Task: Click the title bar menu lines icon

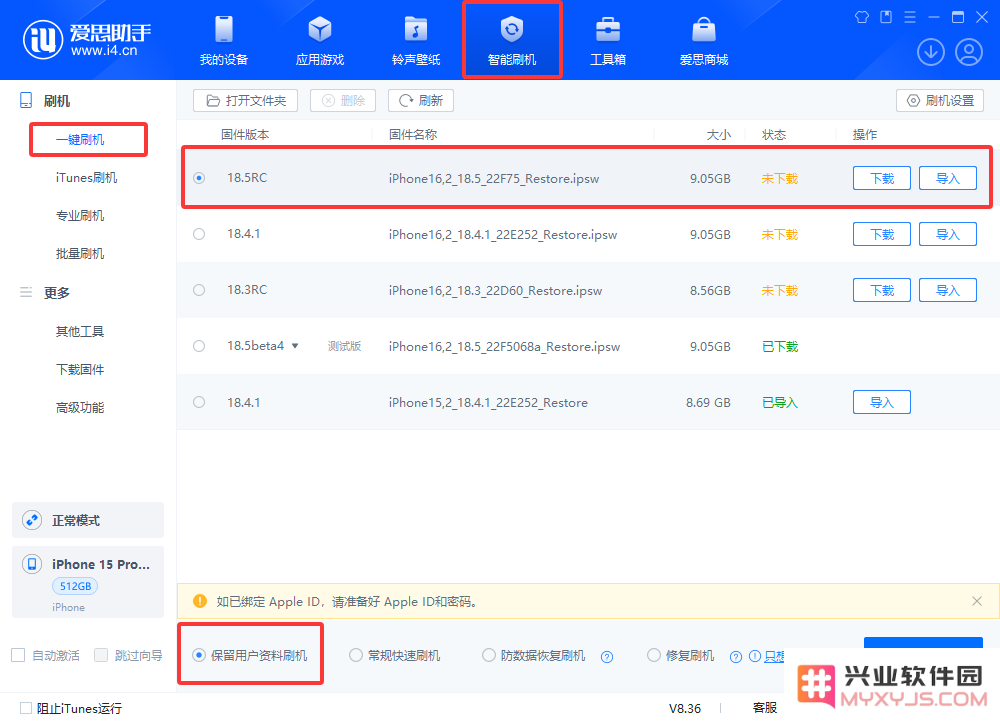Action: coord(910,17)
